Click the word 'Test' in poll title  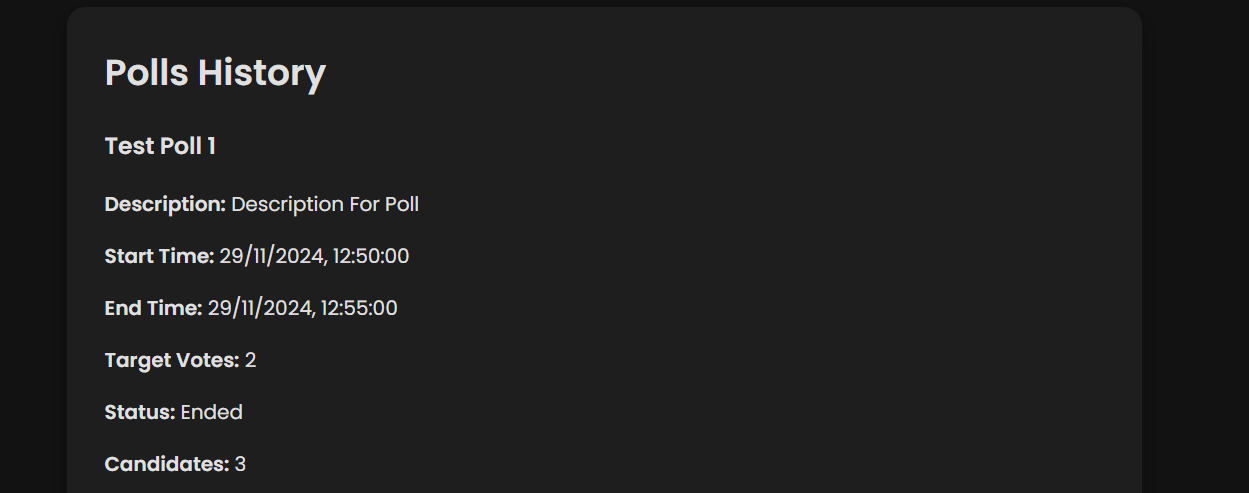127,146
